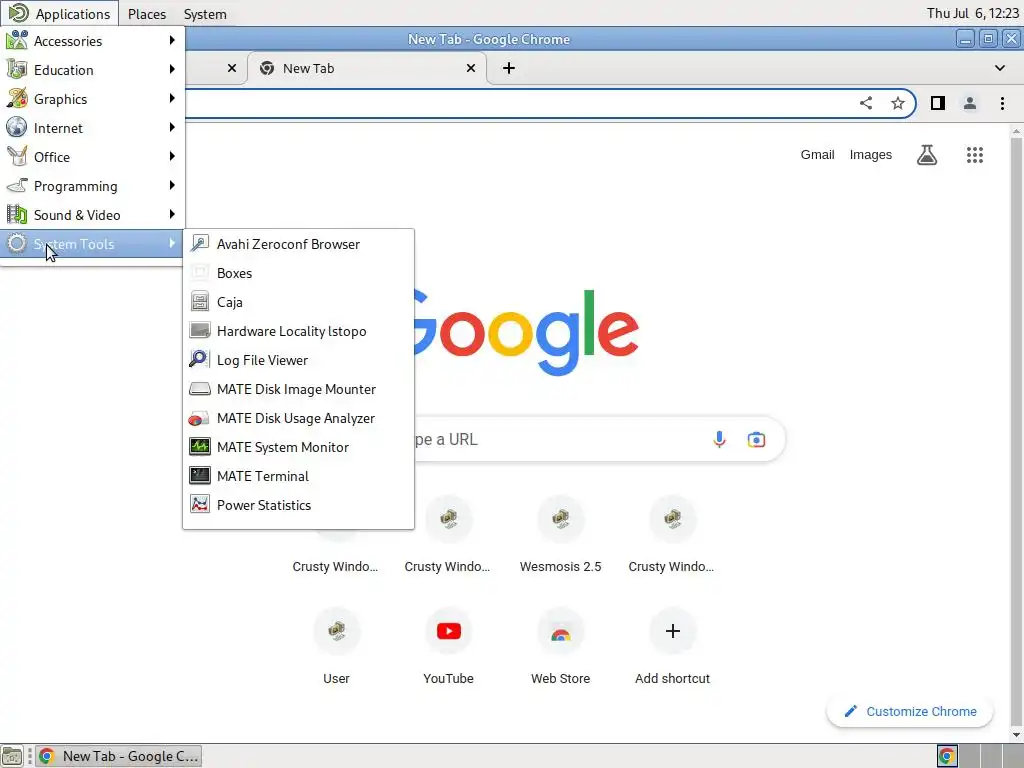Bookmark this tab with the star icon
This screenshot has width=1024, height=768.
coord(898,103)
